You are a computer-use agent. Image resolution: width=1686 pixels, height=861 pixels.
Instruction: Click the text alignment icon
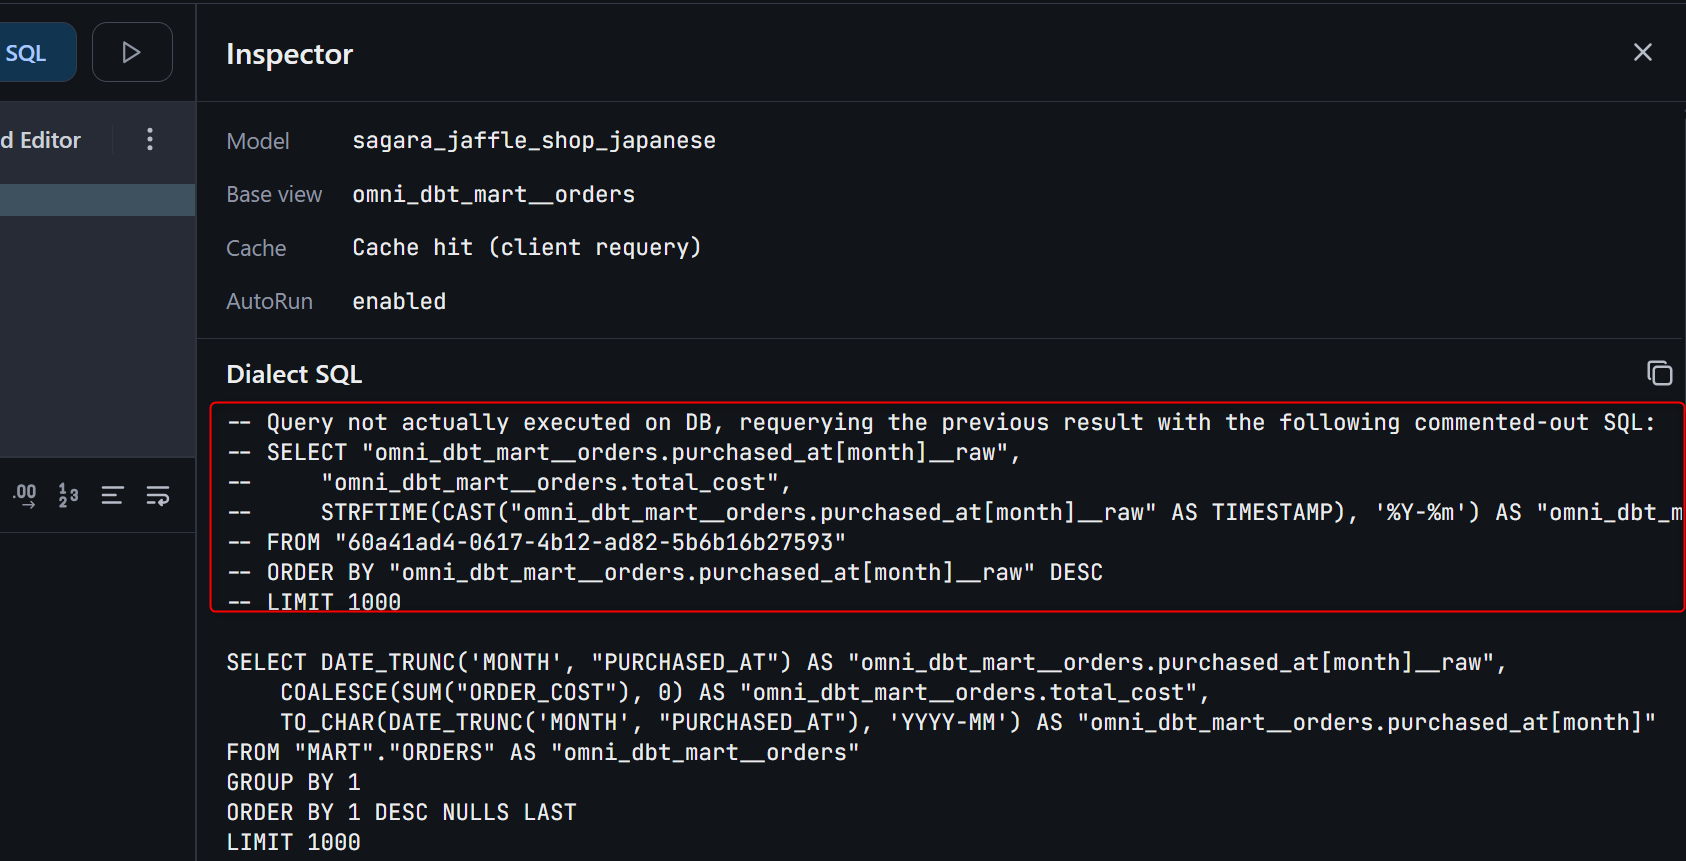coord(112,495)
